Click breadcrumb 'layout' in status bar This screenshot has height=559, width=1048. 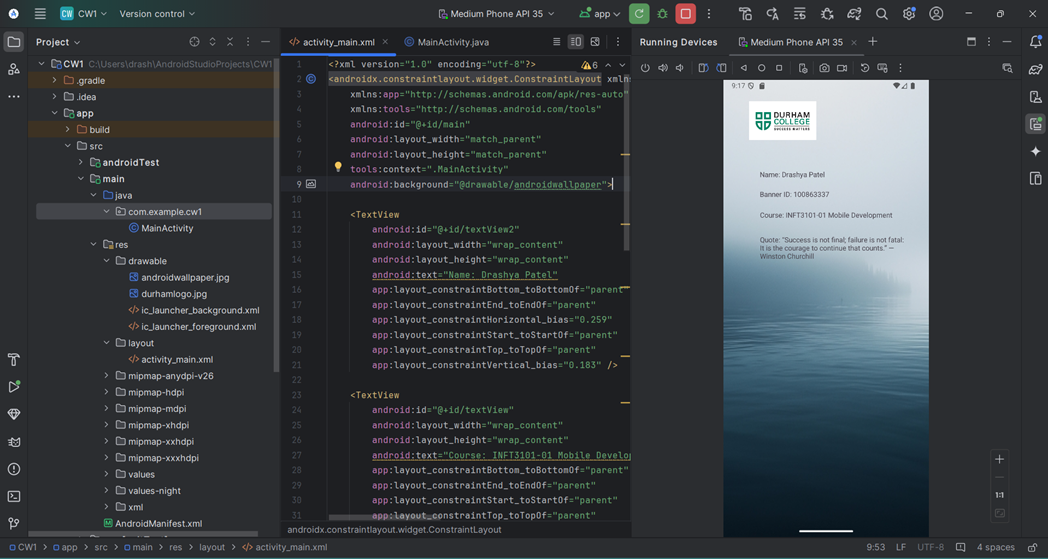[x=212, y=547]
